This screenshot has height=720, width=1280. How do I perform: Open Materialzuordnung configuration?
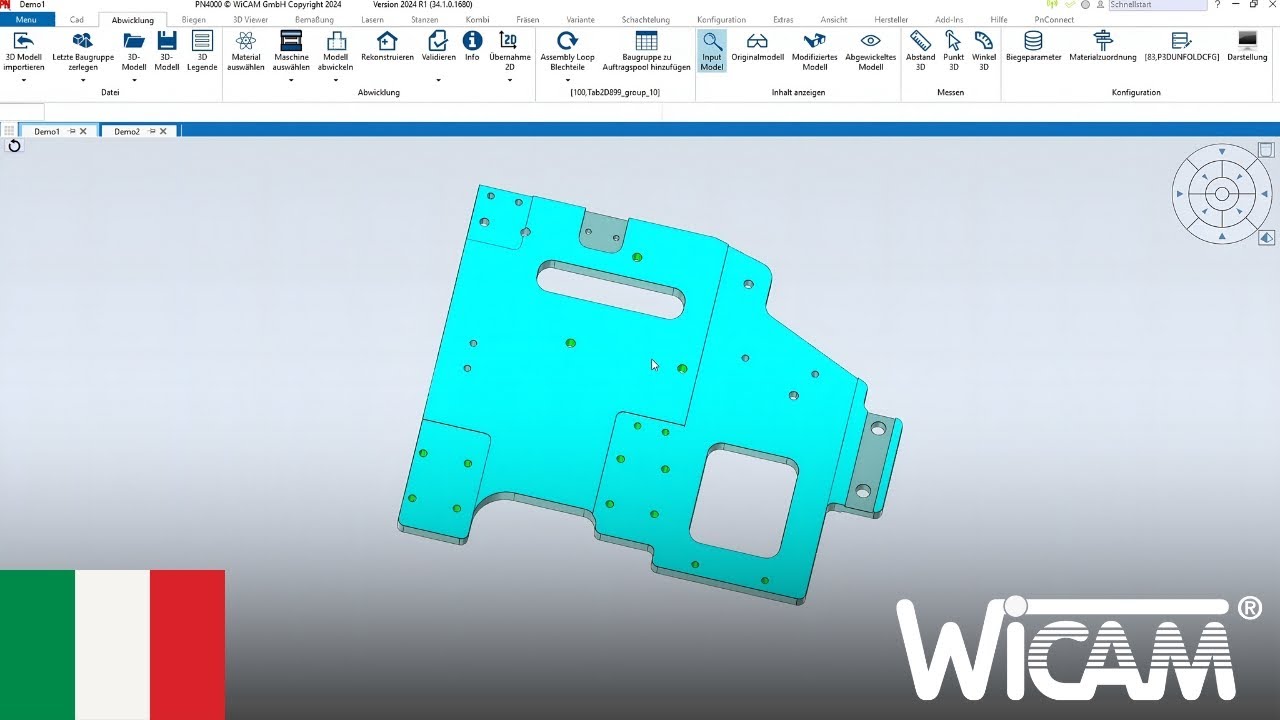1103,46
